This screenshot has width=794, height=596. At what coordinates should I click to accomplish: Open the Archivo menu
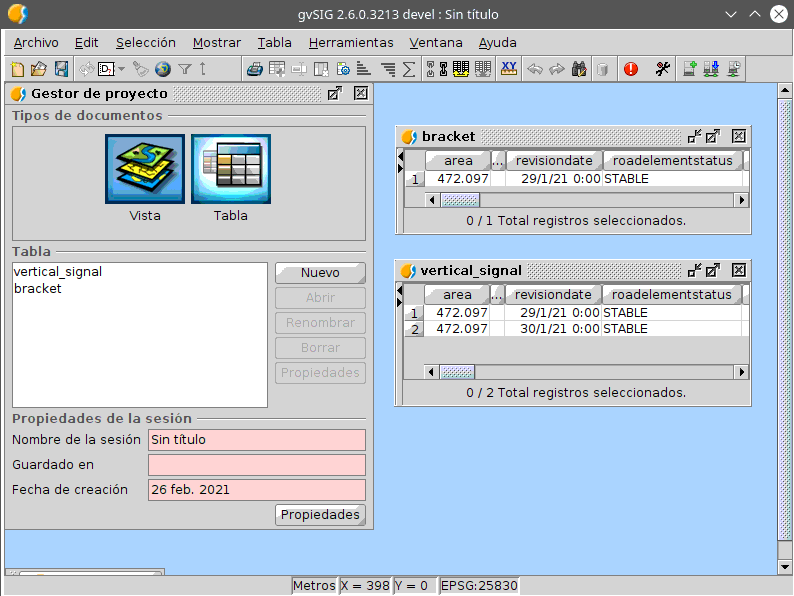point(36,43)
